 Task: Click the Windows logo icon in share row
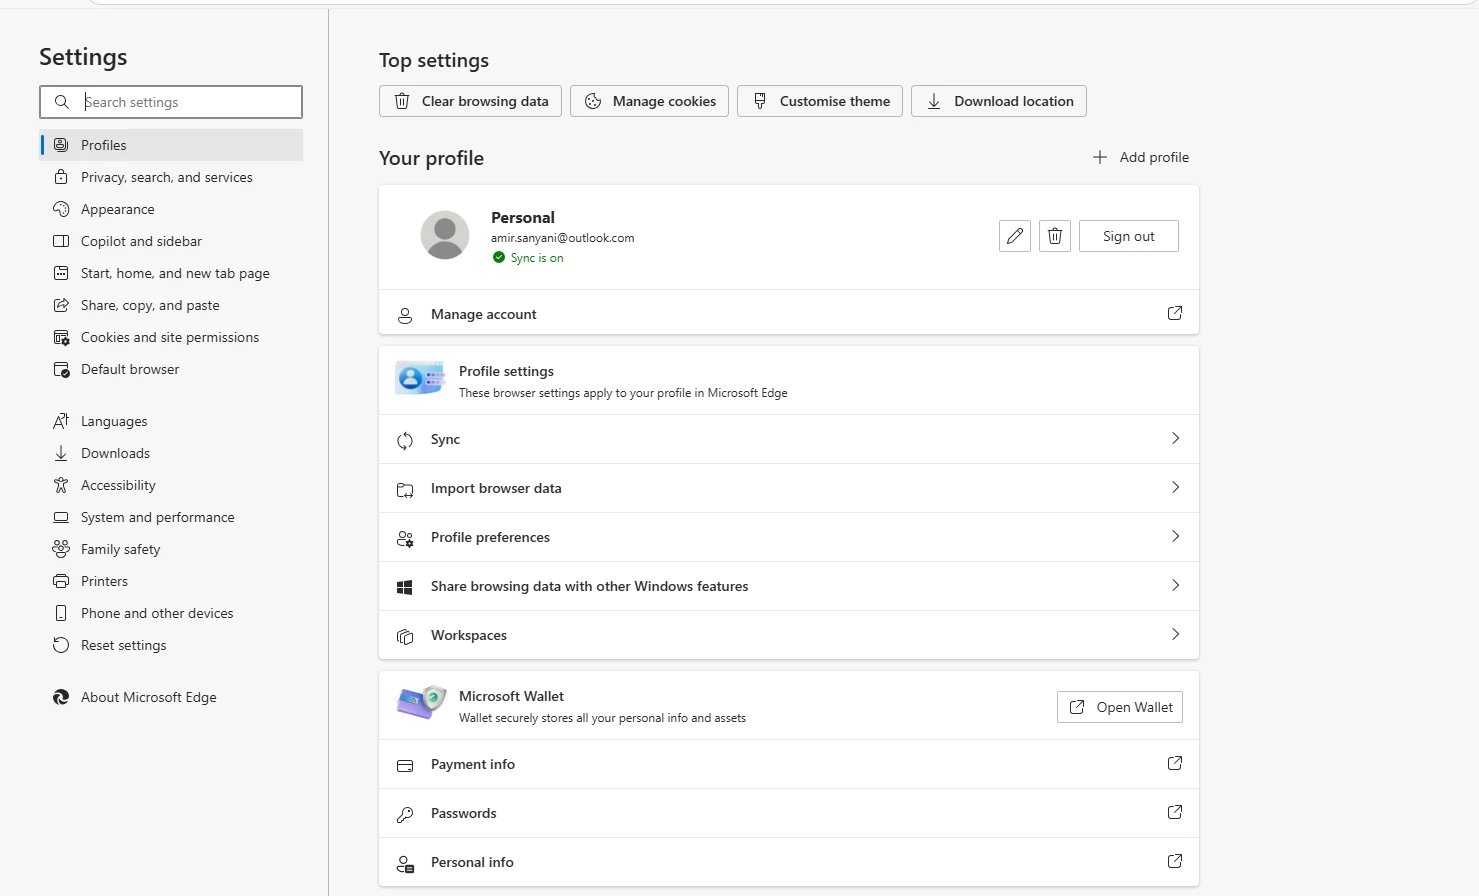click(x=405, y=587)
